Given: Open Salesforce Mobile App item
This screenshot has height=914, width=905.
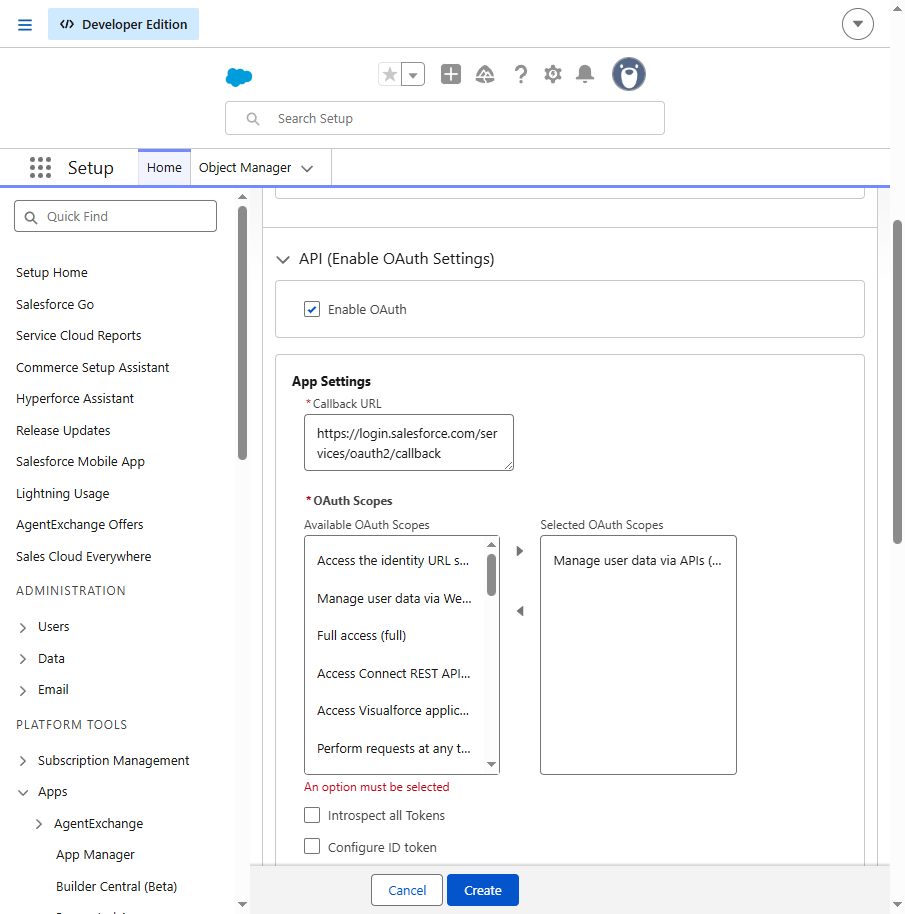Looking at the screenshot, I should pyautogui.click(x=80, y=462).
